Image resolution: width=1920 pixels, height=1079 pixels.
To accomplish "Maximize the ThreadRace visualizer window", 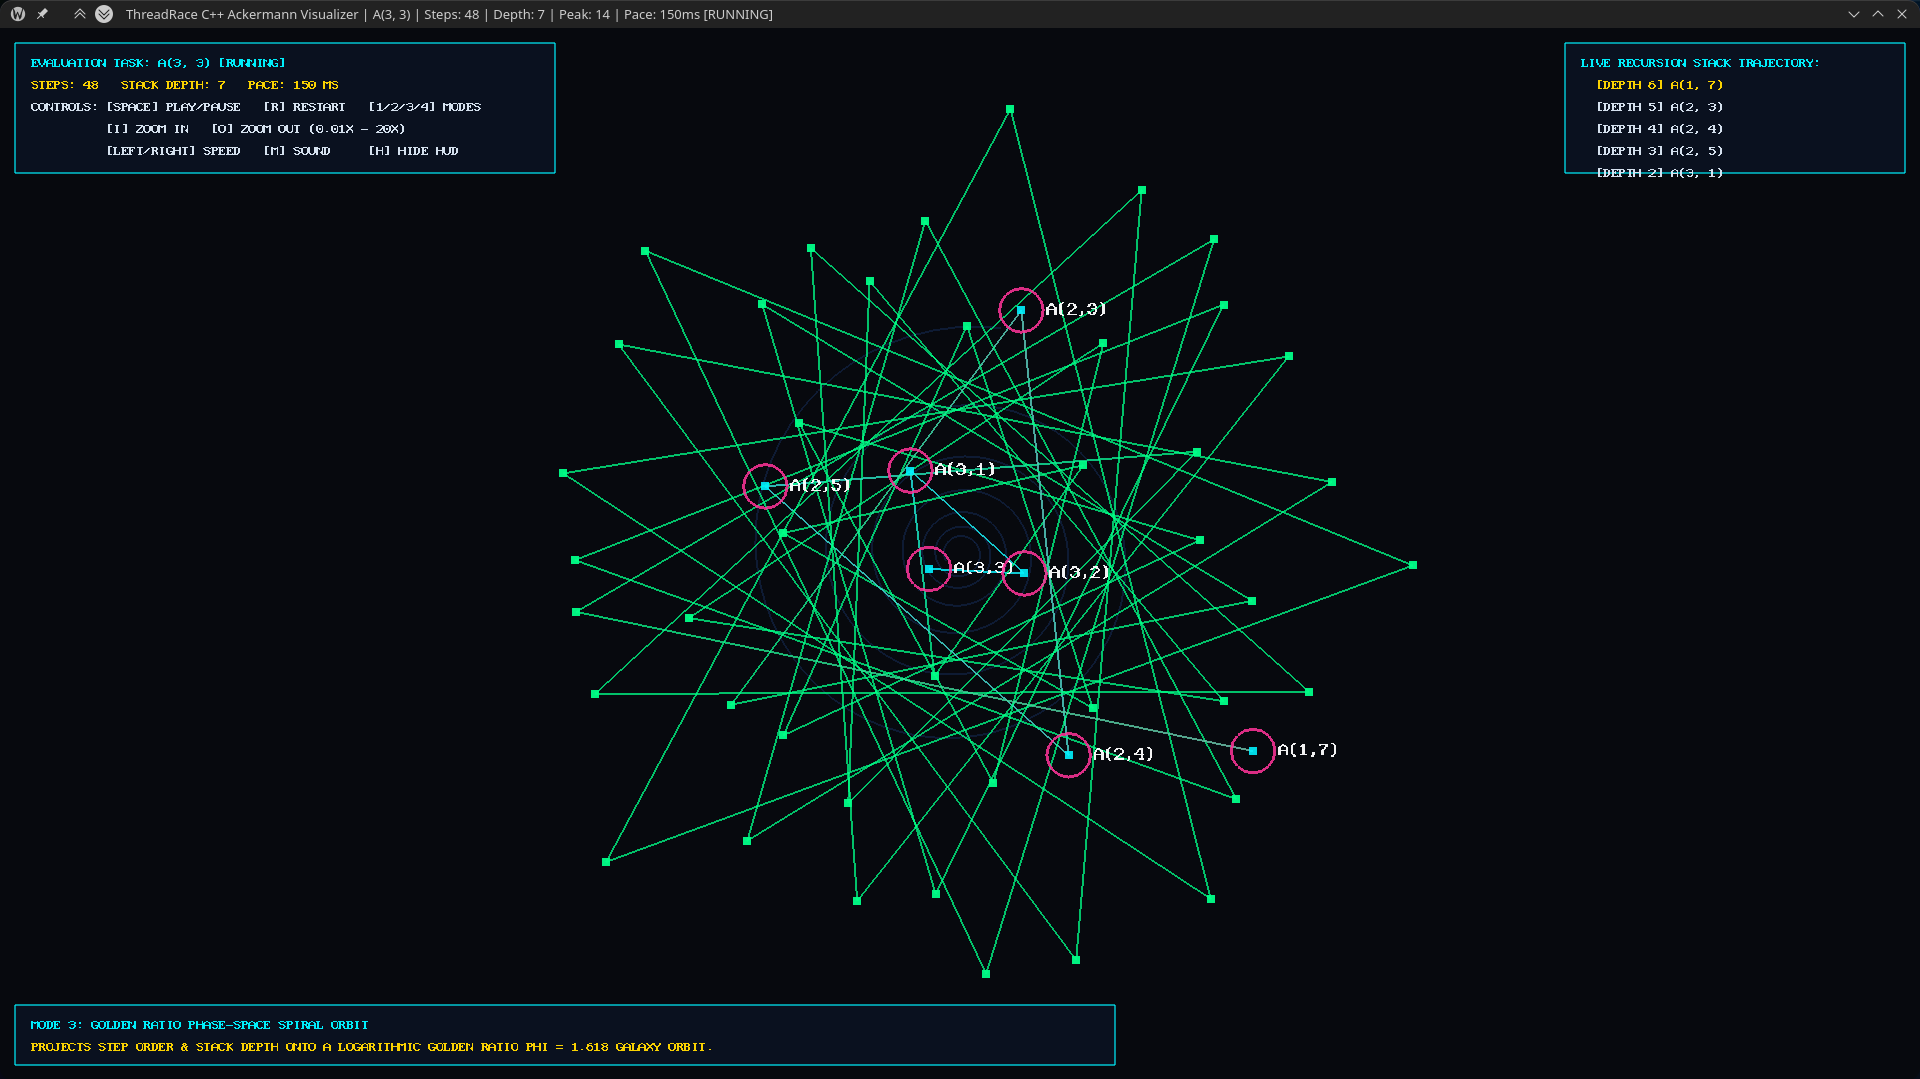I will coord(1878,14).
